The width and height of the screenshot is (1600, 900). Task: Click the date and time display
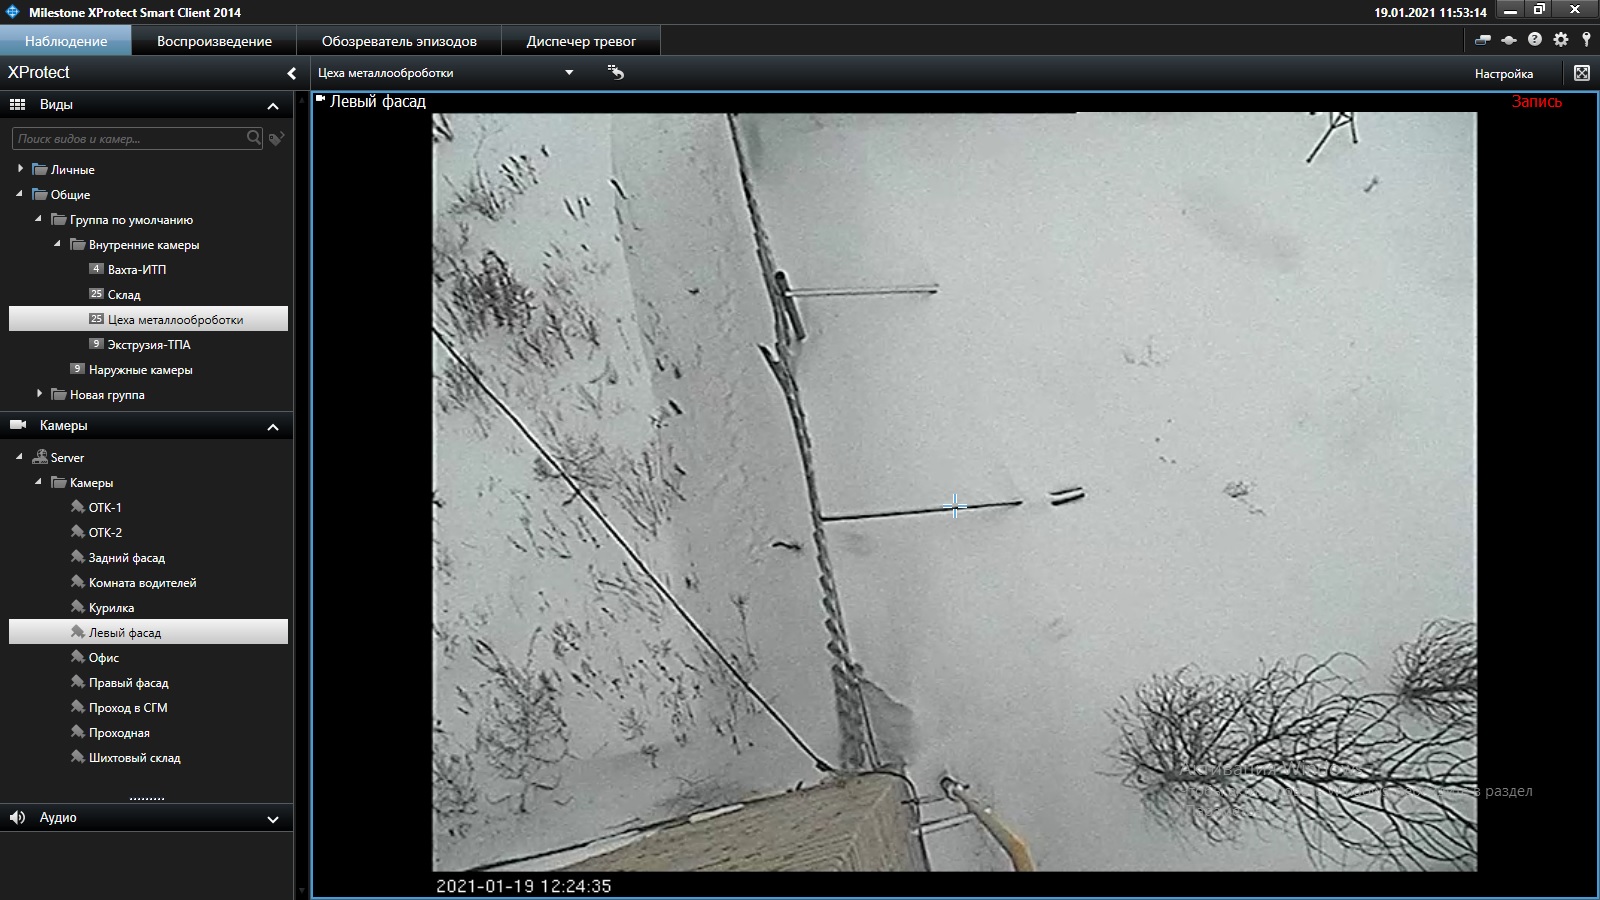pos(1430,12)
